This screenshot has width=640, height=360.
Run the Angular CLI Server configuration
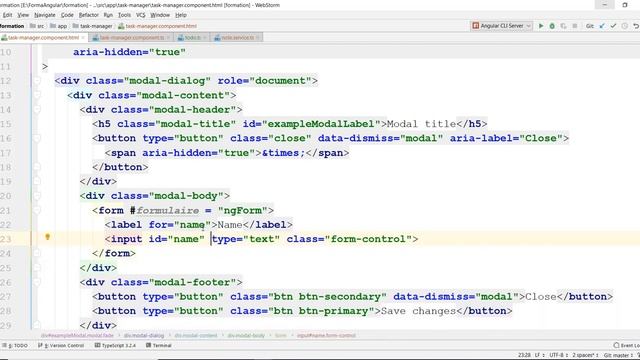[x=541, y=26]
